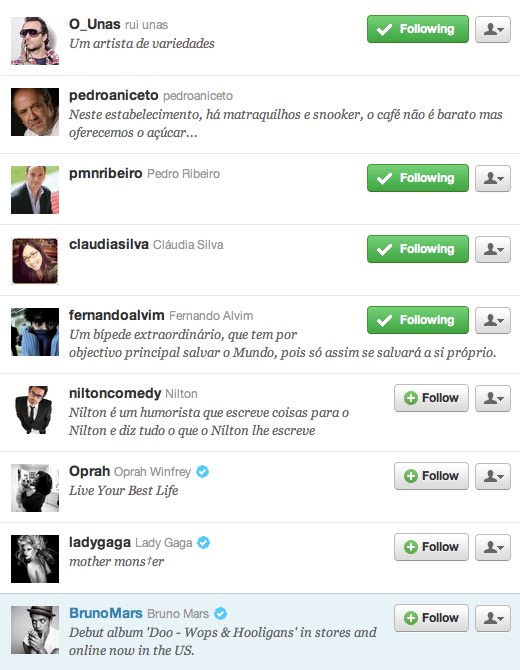
Task: Open O_Unas profile picture
Action: click(x=35, y=41)
